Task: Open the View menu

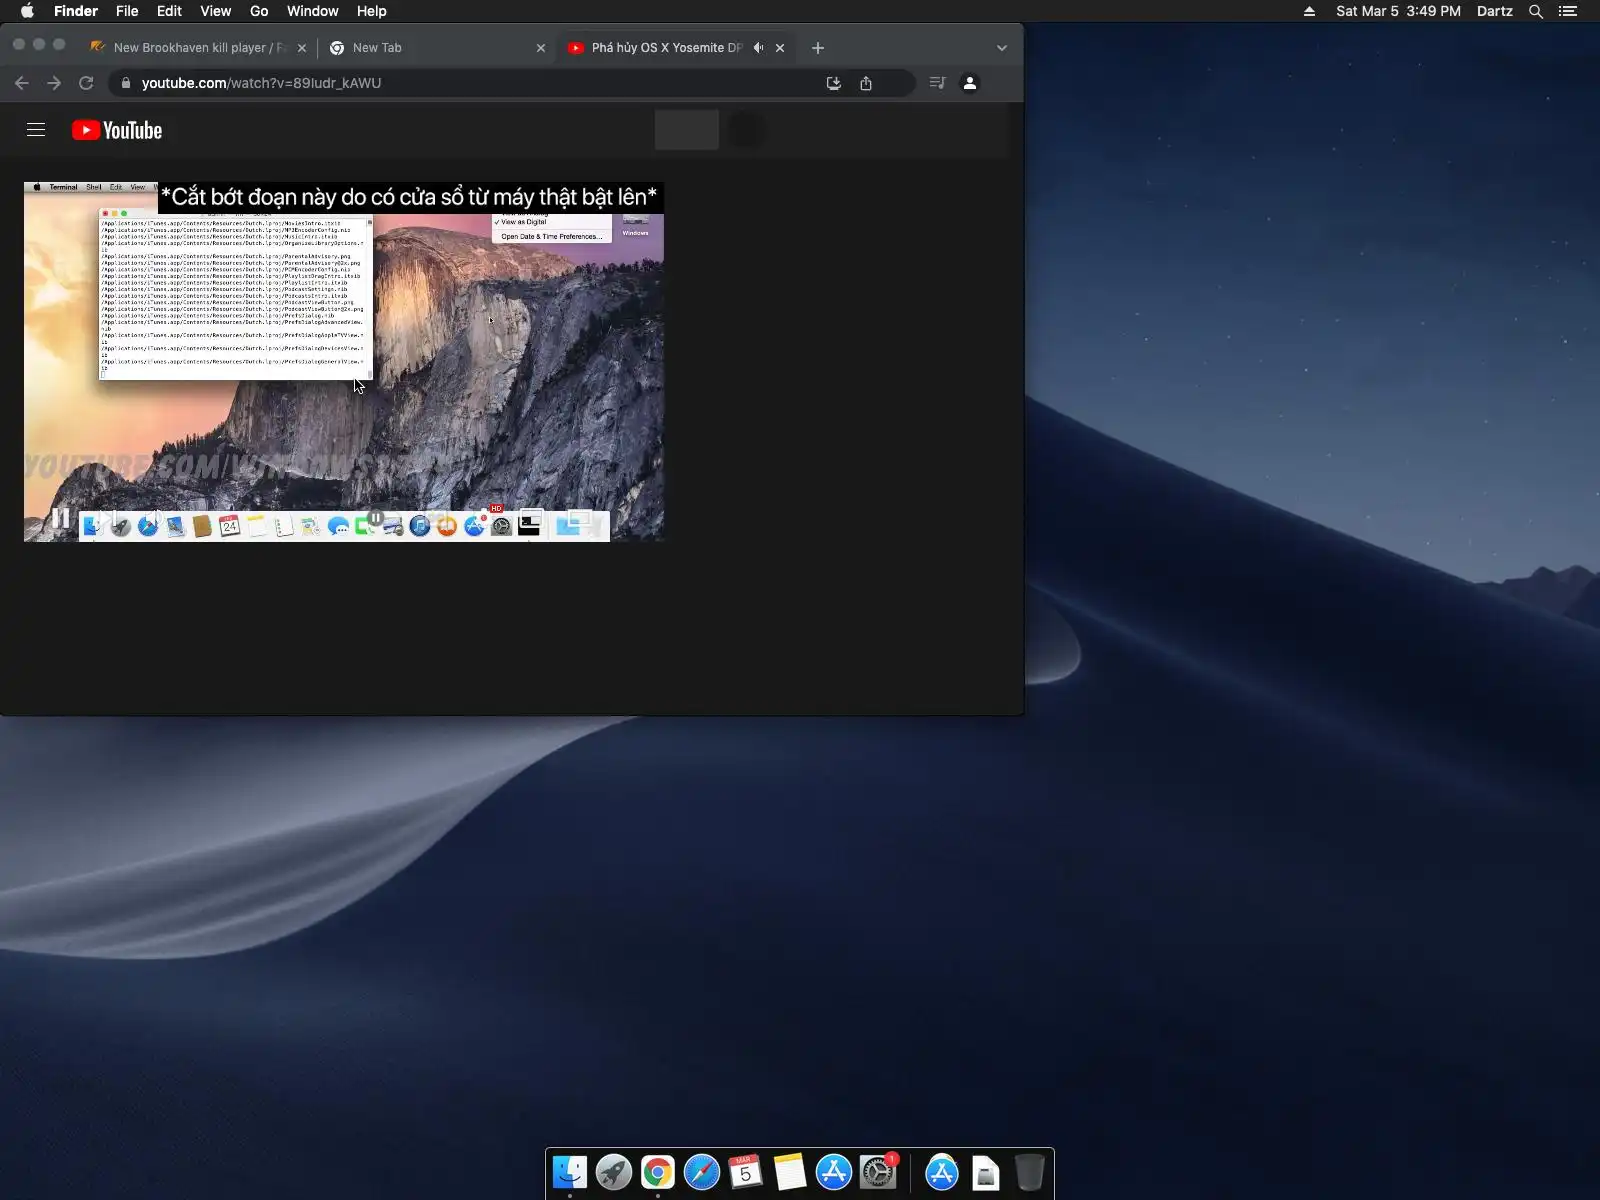Action: pyautogui.click(x=215, y=11)
